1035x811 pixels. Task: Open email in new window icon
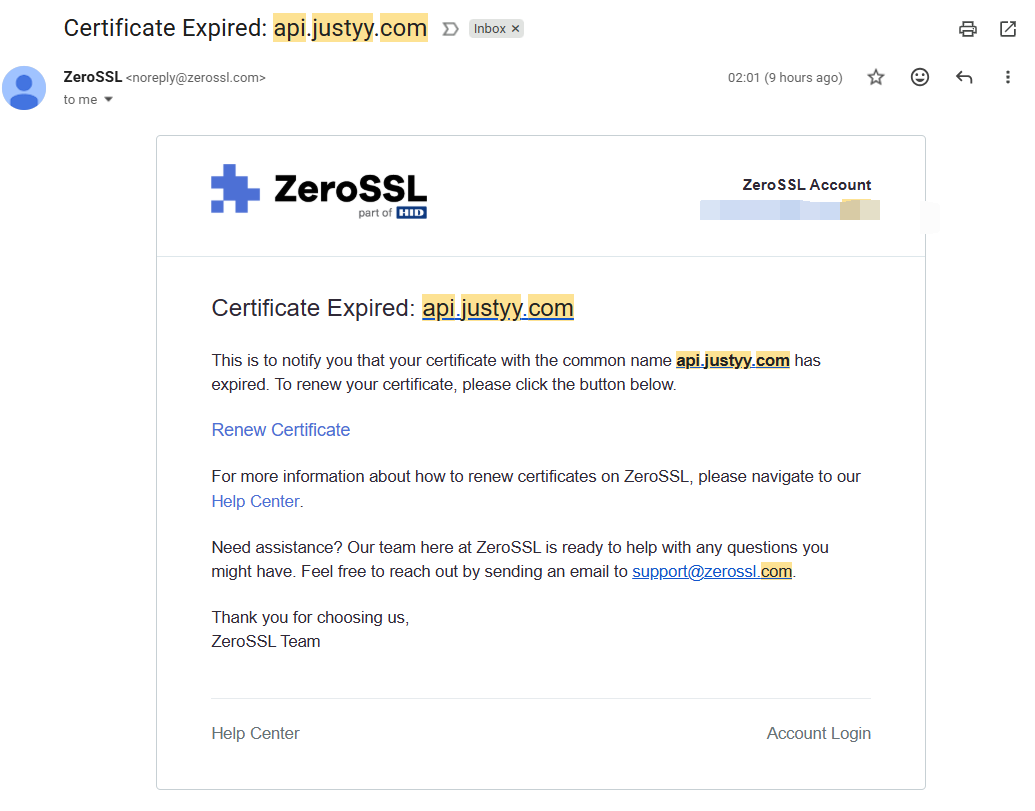1008,29
